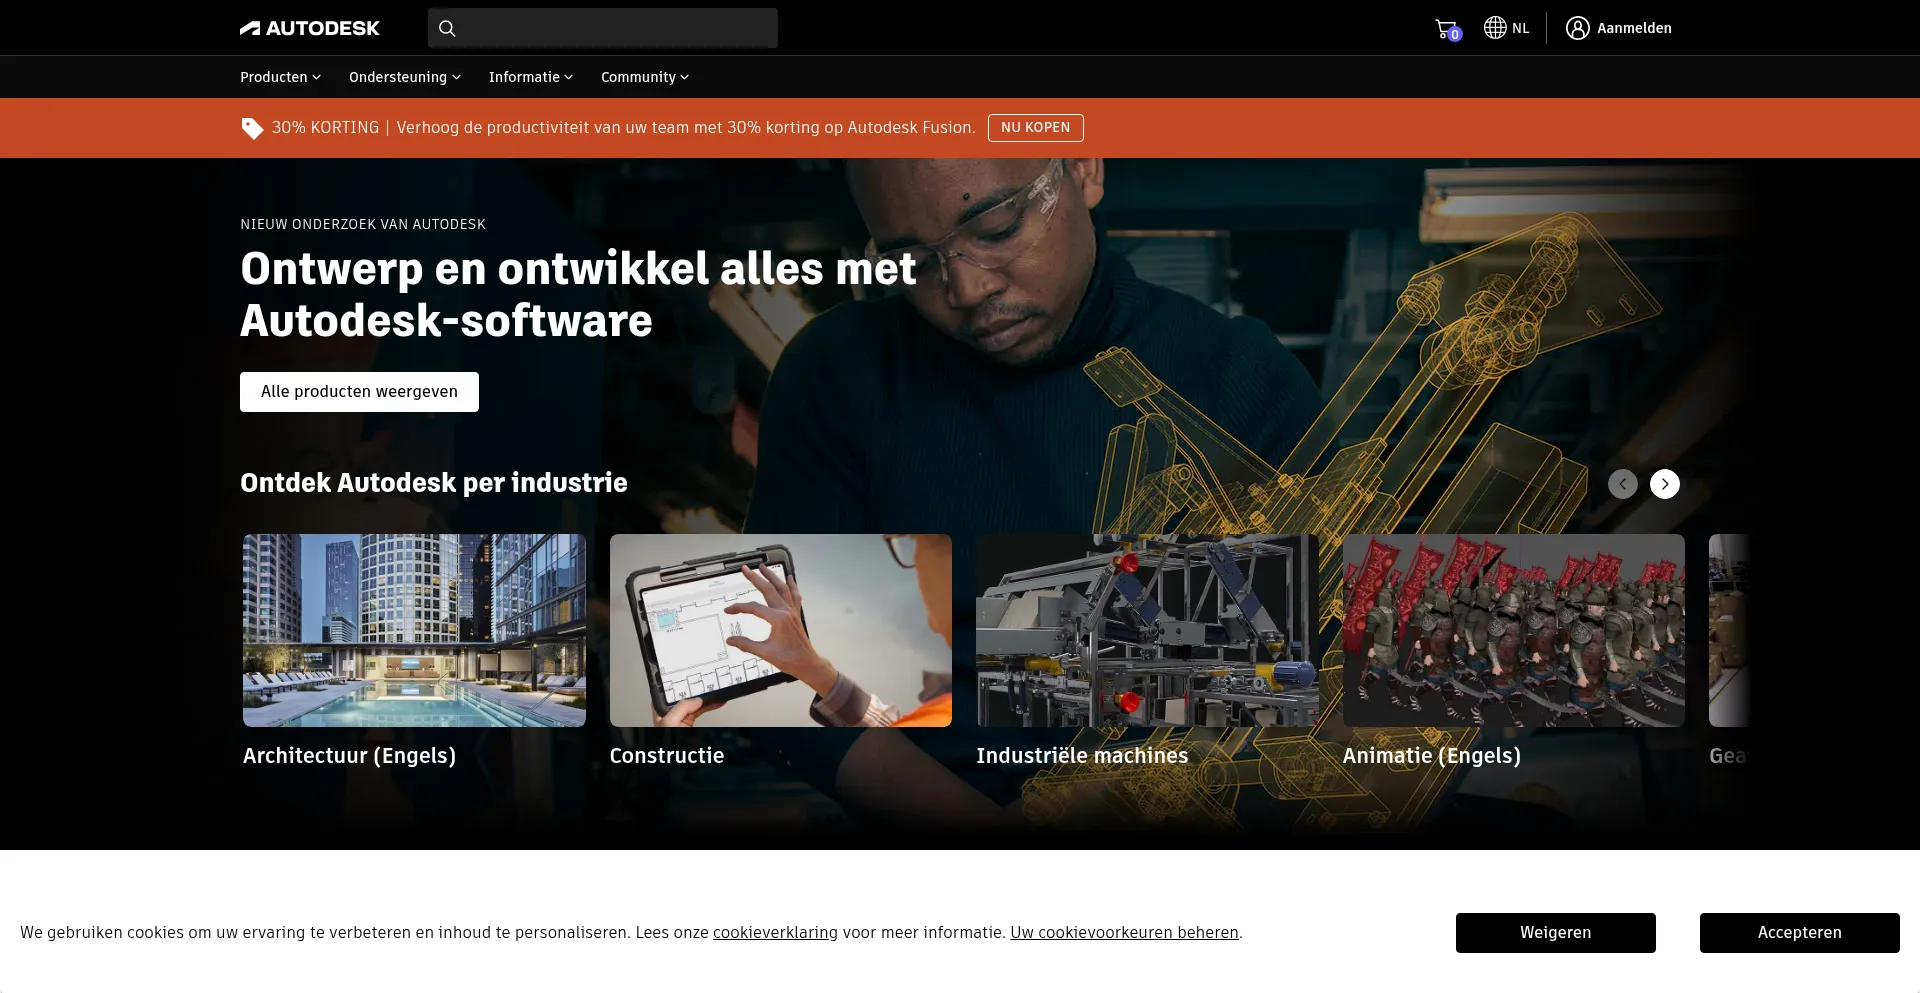Click the globe language icon NL
This screenshot has height=993, width=1920.
pos(1506,28)
